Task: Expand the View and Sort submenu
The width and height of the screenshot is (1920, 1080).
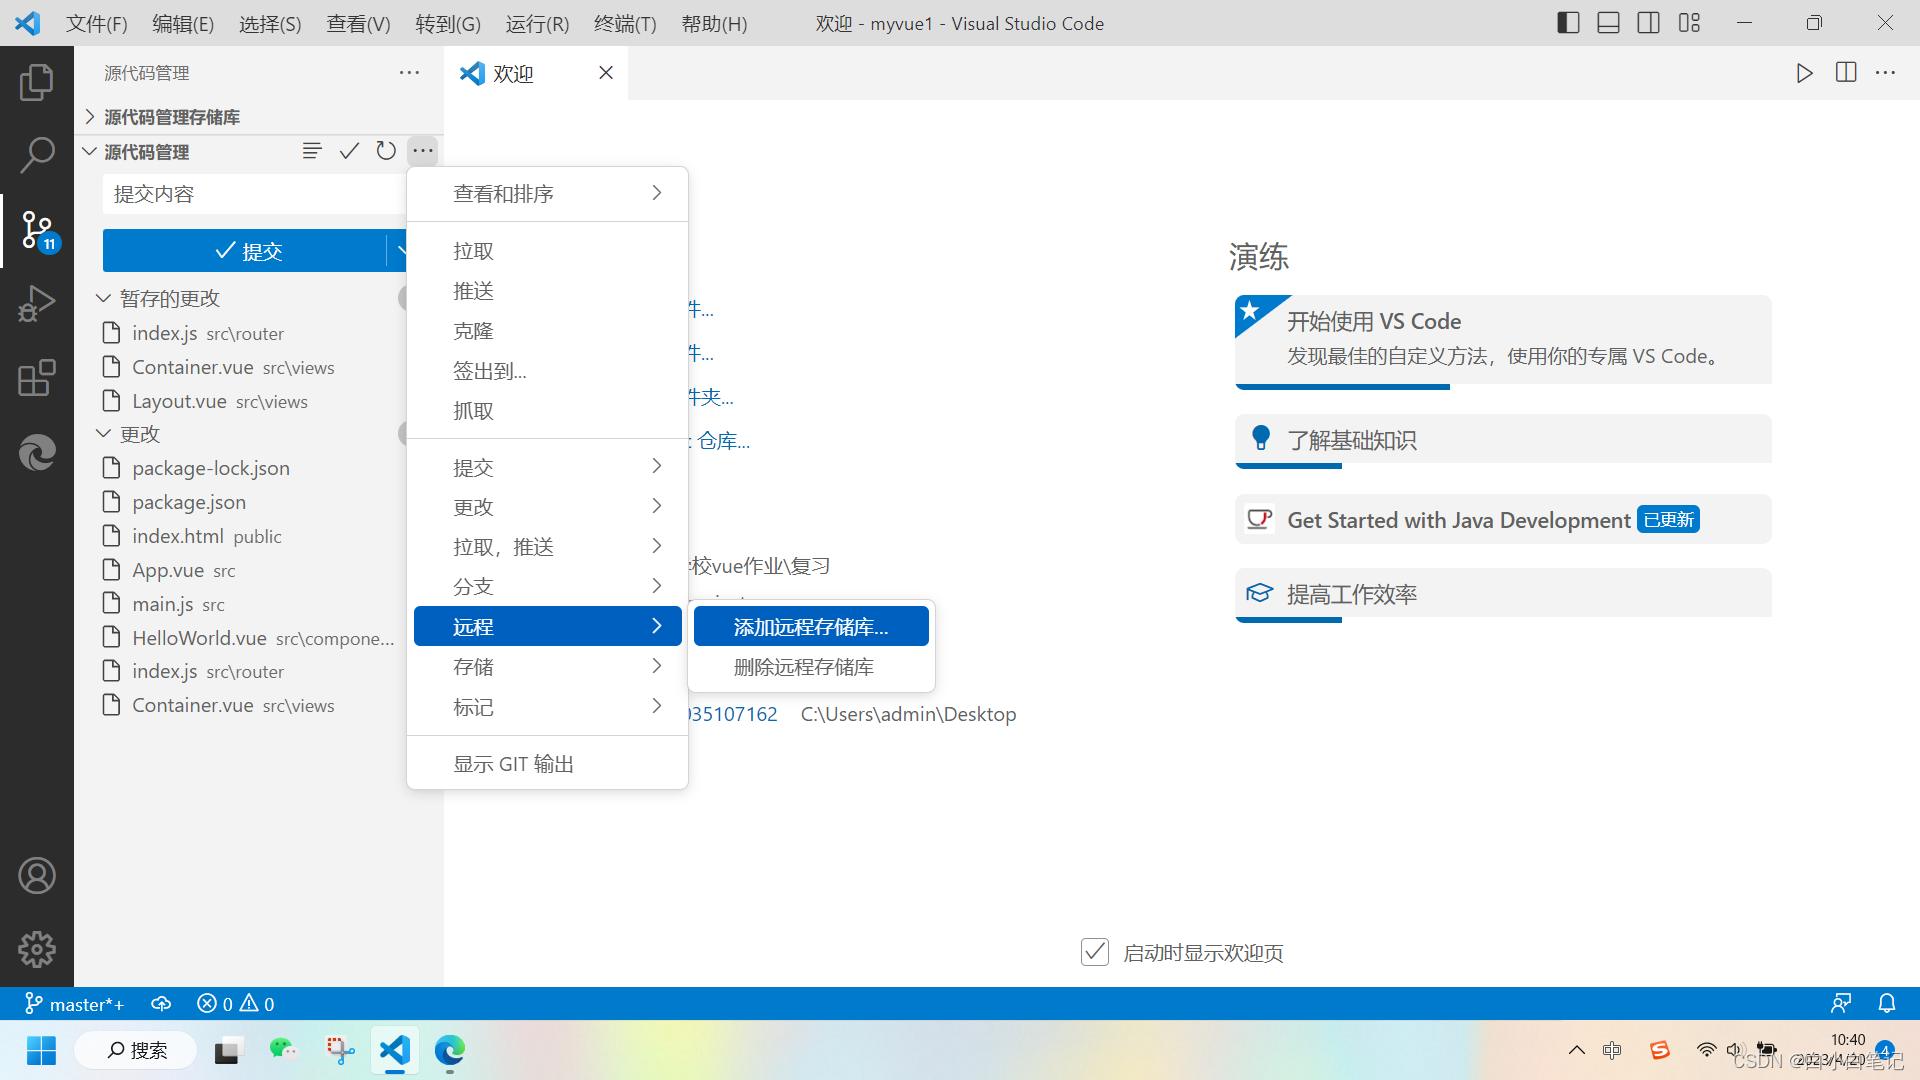Action: coord(547,194)
